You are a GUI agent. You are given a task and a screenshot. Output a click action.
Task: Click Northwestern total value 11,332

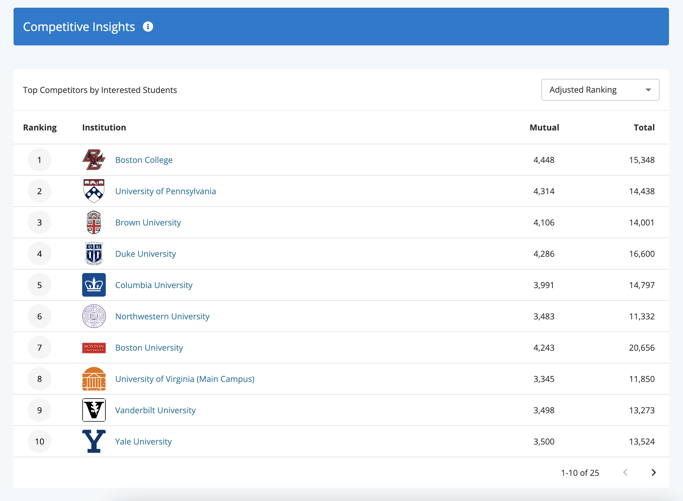[x=642, y=317]
